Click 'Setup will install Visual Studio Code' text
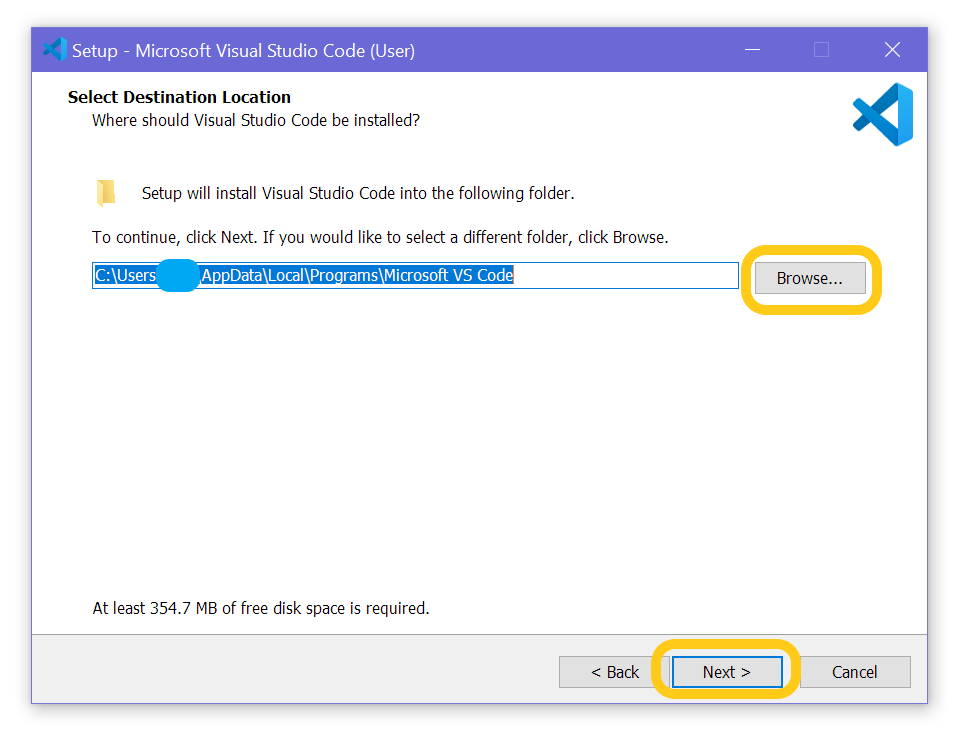This screenshot has height=736, width=967. (x=358, y=194)
